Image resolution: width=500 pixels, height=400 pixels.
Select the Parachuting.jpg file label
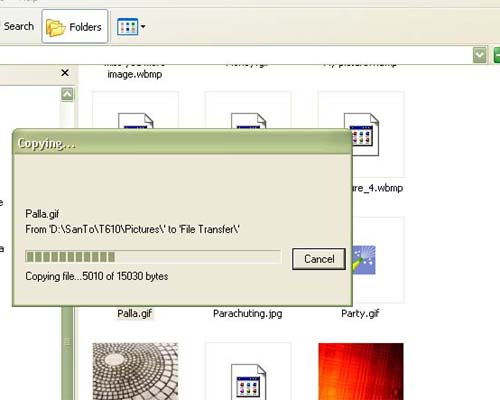tap(248, 313)
